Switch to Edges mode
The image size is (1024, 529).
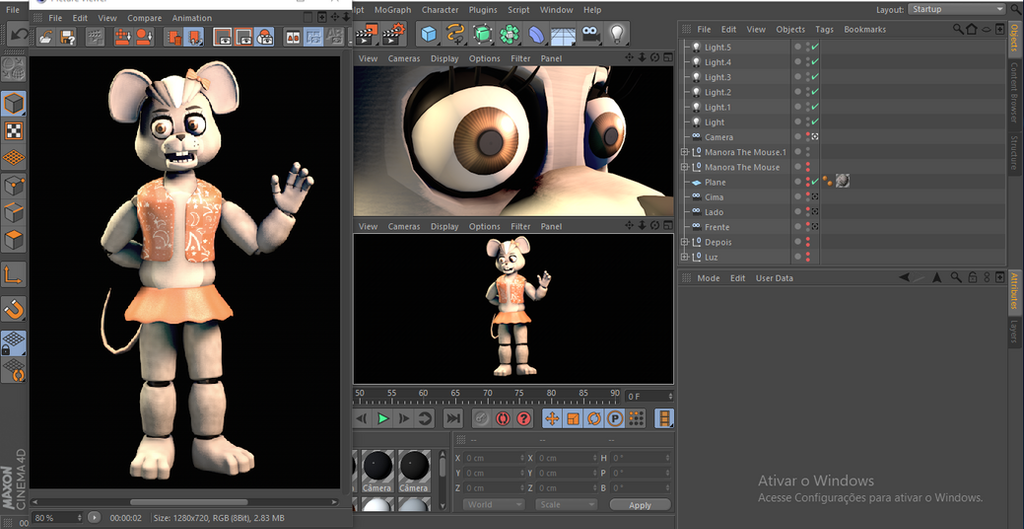click(14, 213)
